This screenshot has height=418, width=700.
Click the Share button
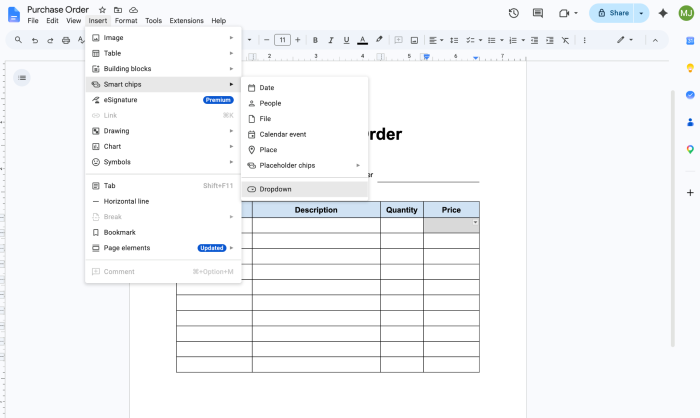click(x=612, y=13)
